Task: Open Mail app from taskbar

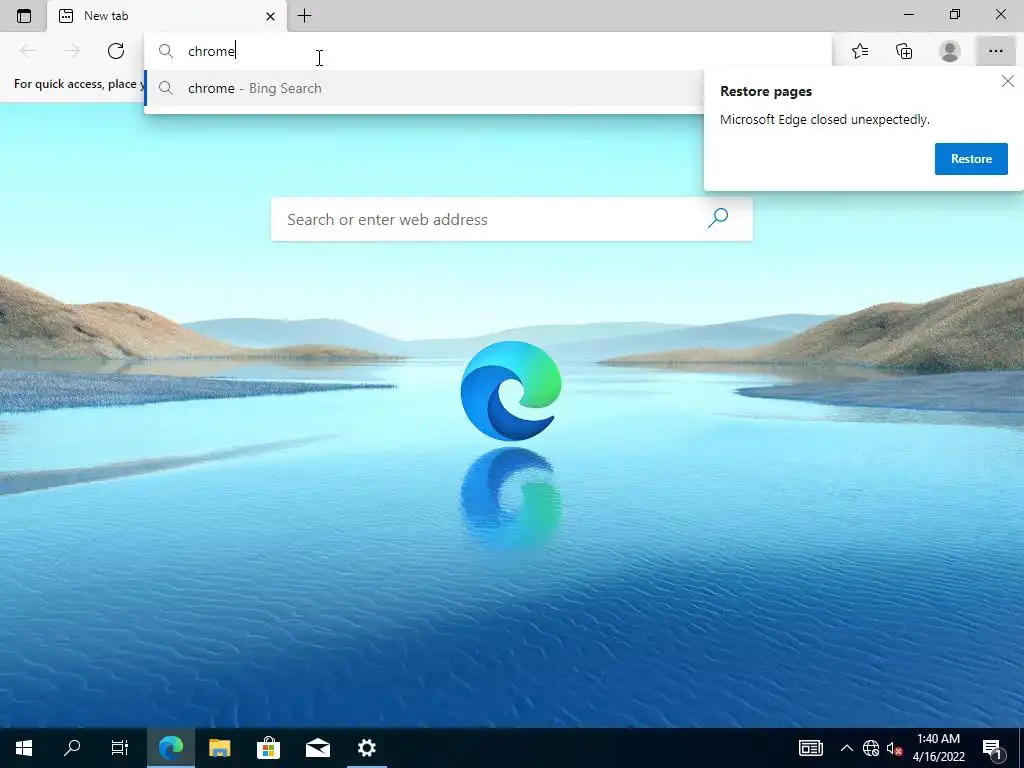Action: (317, 748)
